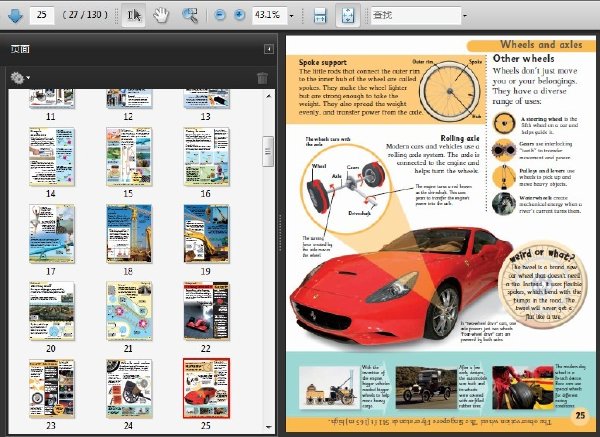The width and height of the screenshot is (600, 437).
Task: Click the axle diagram circle
Action: [x=346, y=188]
